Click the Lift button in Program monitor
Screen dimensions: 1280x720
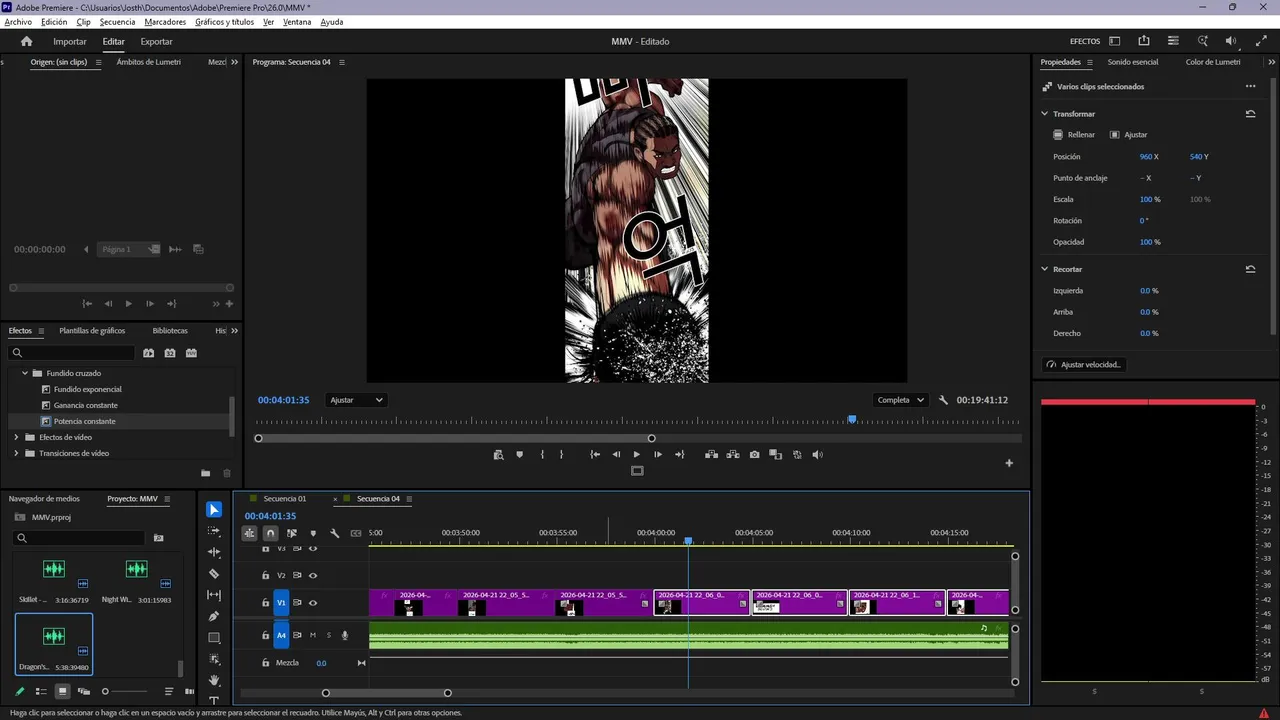click(x=711, y=455)
